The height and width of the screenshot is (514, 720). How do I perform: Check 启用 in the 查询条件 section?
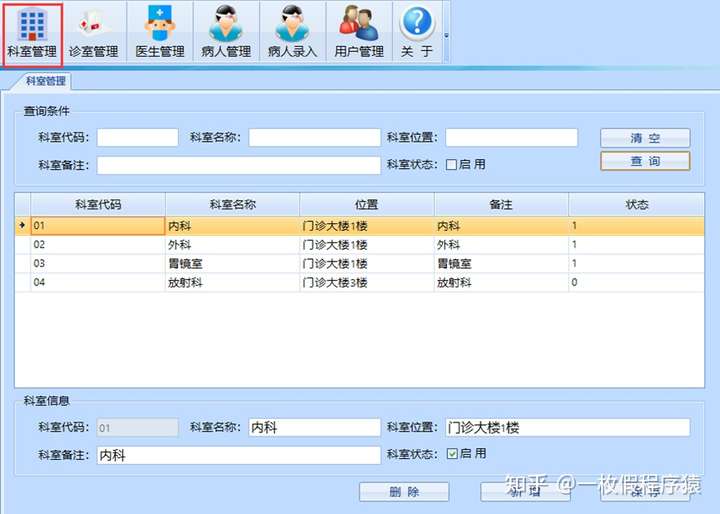coord(451,164)
